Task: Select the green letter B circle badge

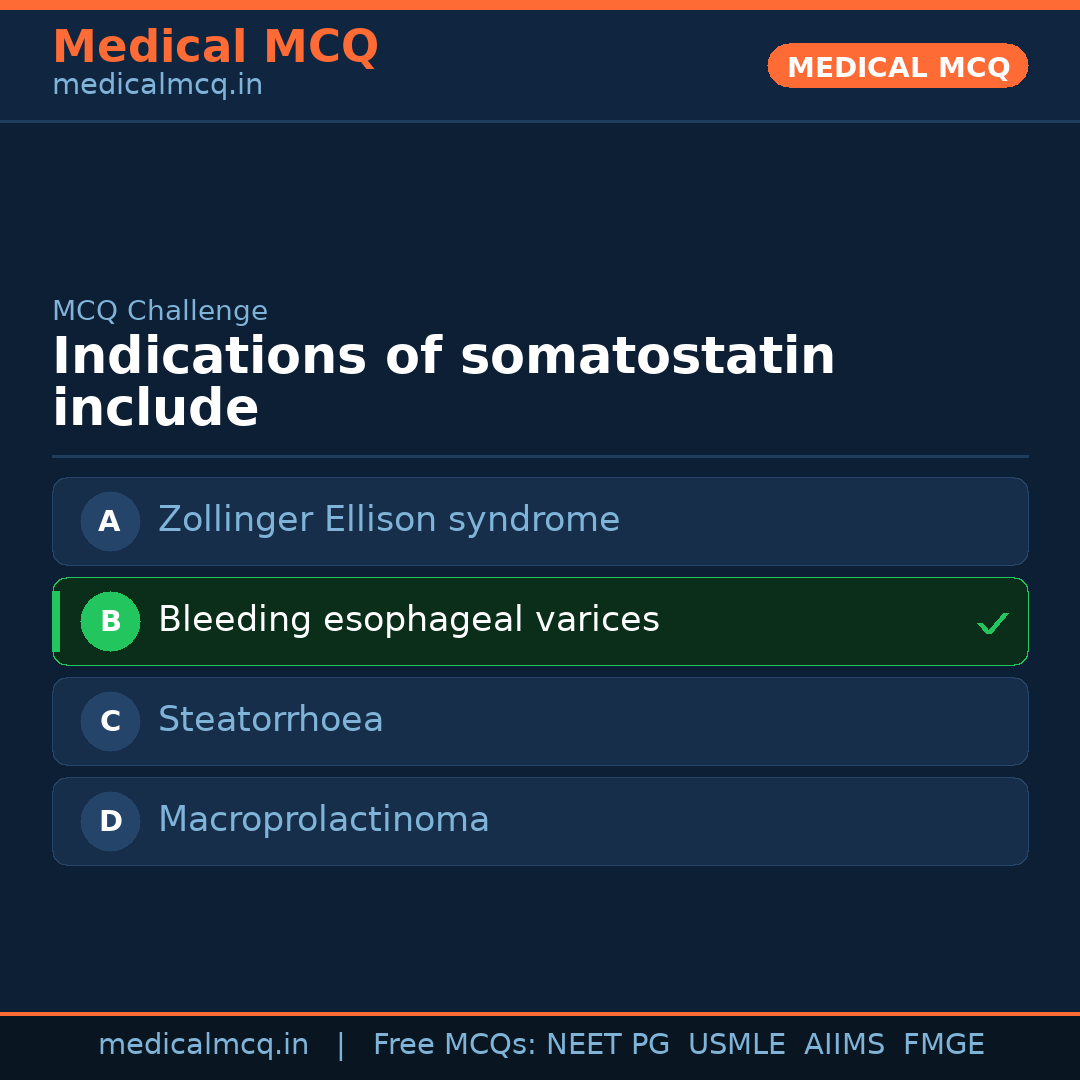Action: pos(110,621)
